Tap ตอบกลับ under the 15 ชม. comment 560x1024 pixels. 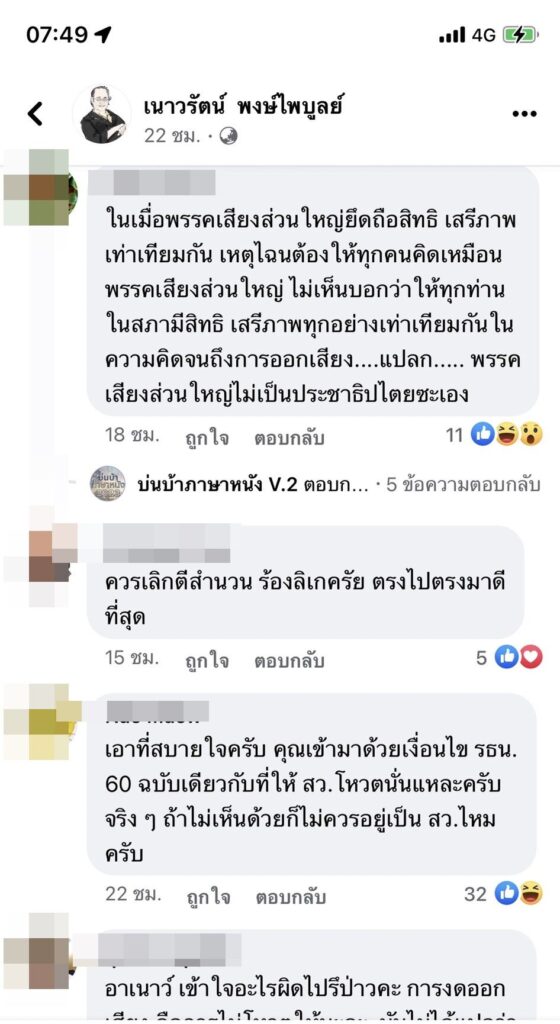[x=289, y=660]
